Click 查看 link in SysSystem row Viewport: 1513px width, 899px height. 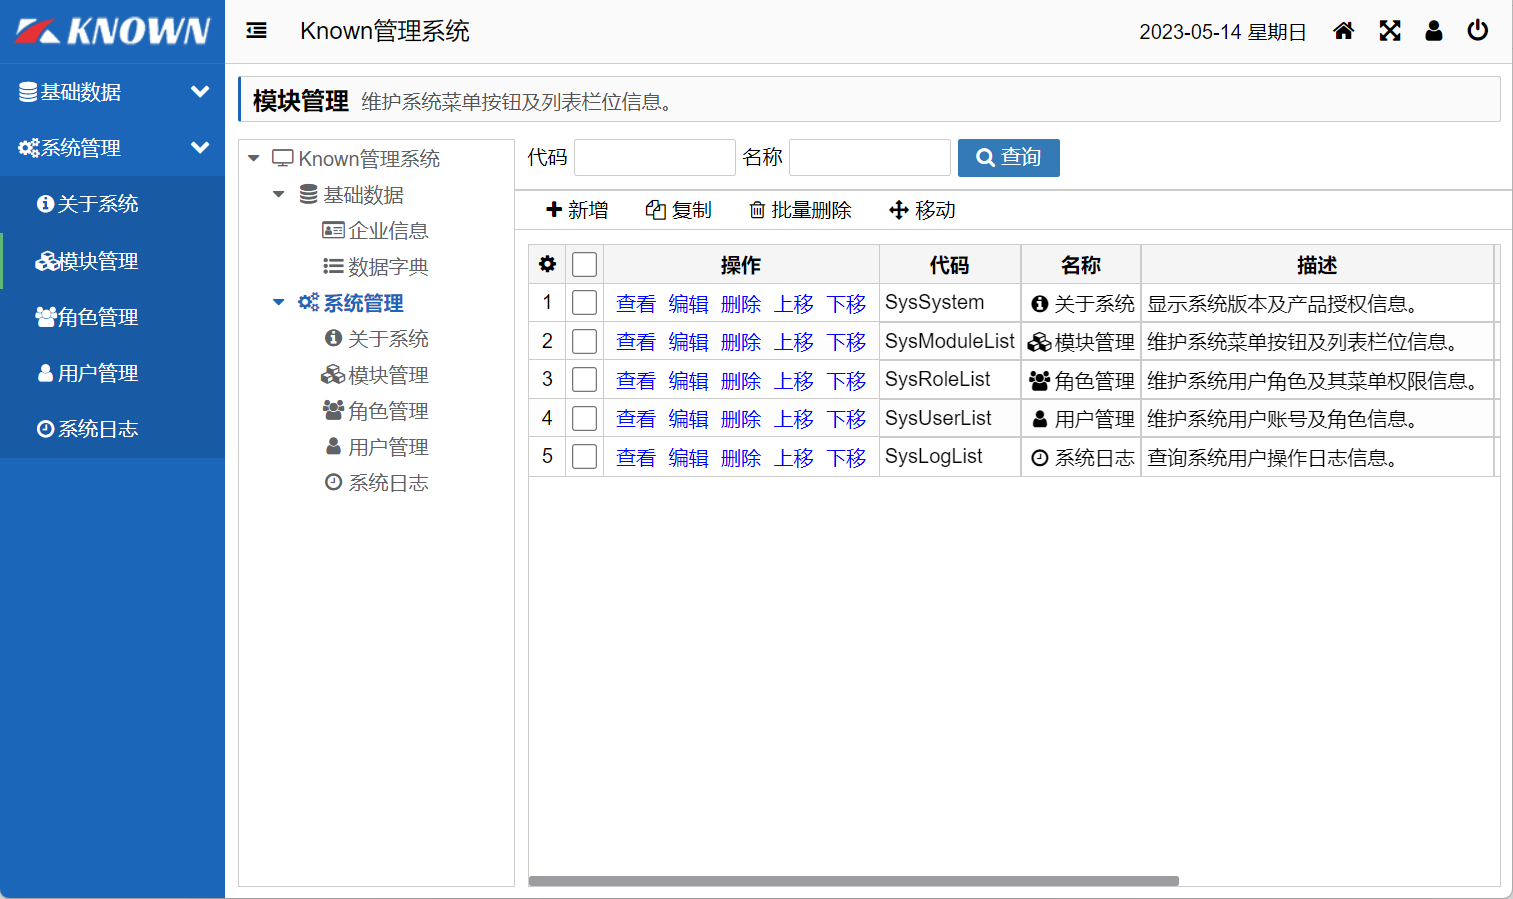tap(636, 304)
